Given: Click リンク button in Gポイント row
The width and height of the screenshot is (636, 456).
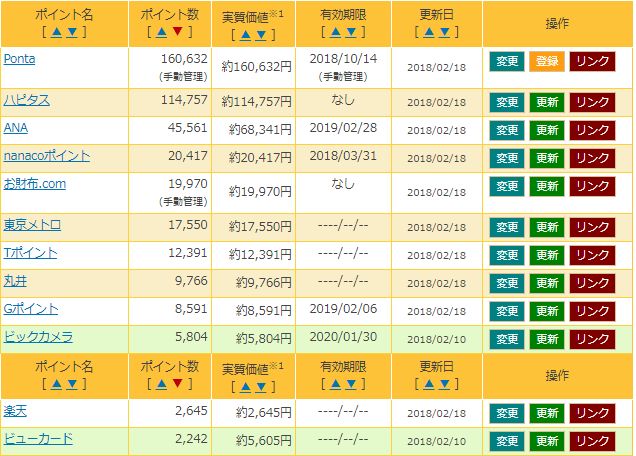Looking at the screenshot, I should tap(592, 311).
